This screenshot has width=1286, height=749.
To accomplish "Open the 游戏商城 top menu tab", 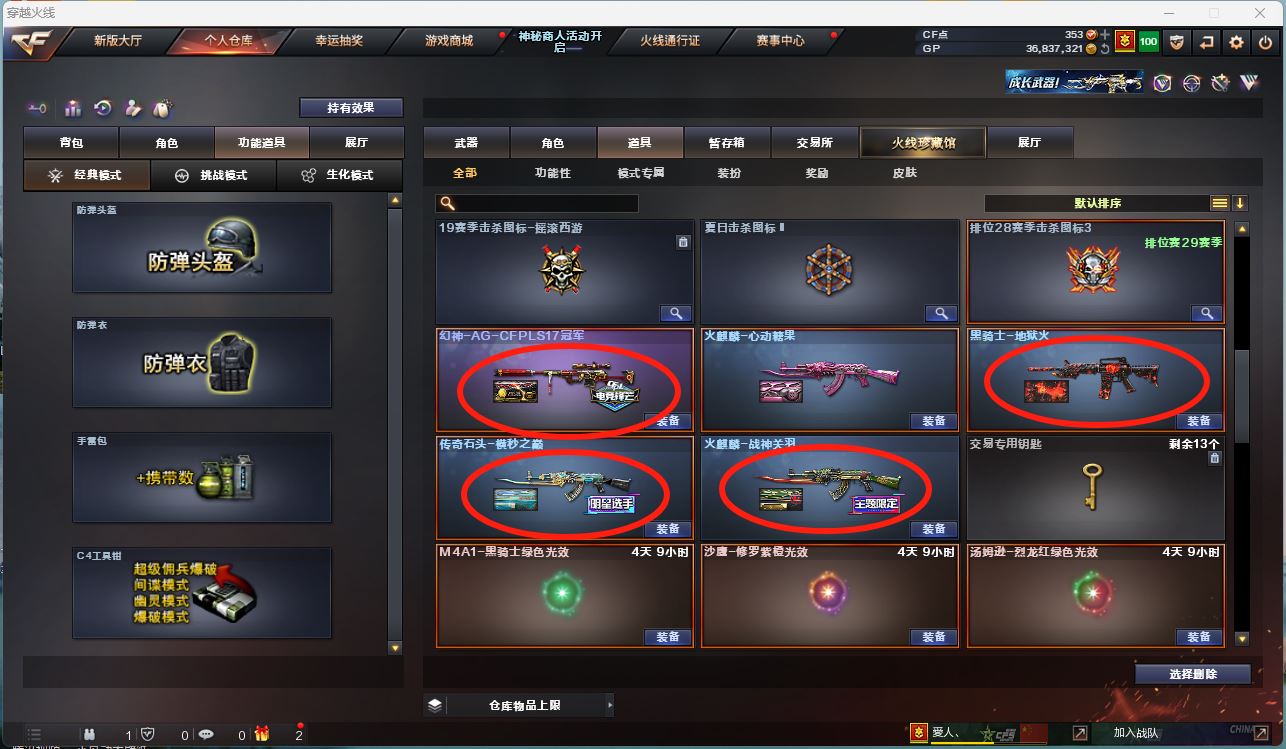I will coord(449,41).
